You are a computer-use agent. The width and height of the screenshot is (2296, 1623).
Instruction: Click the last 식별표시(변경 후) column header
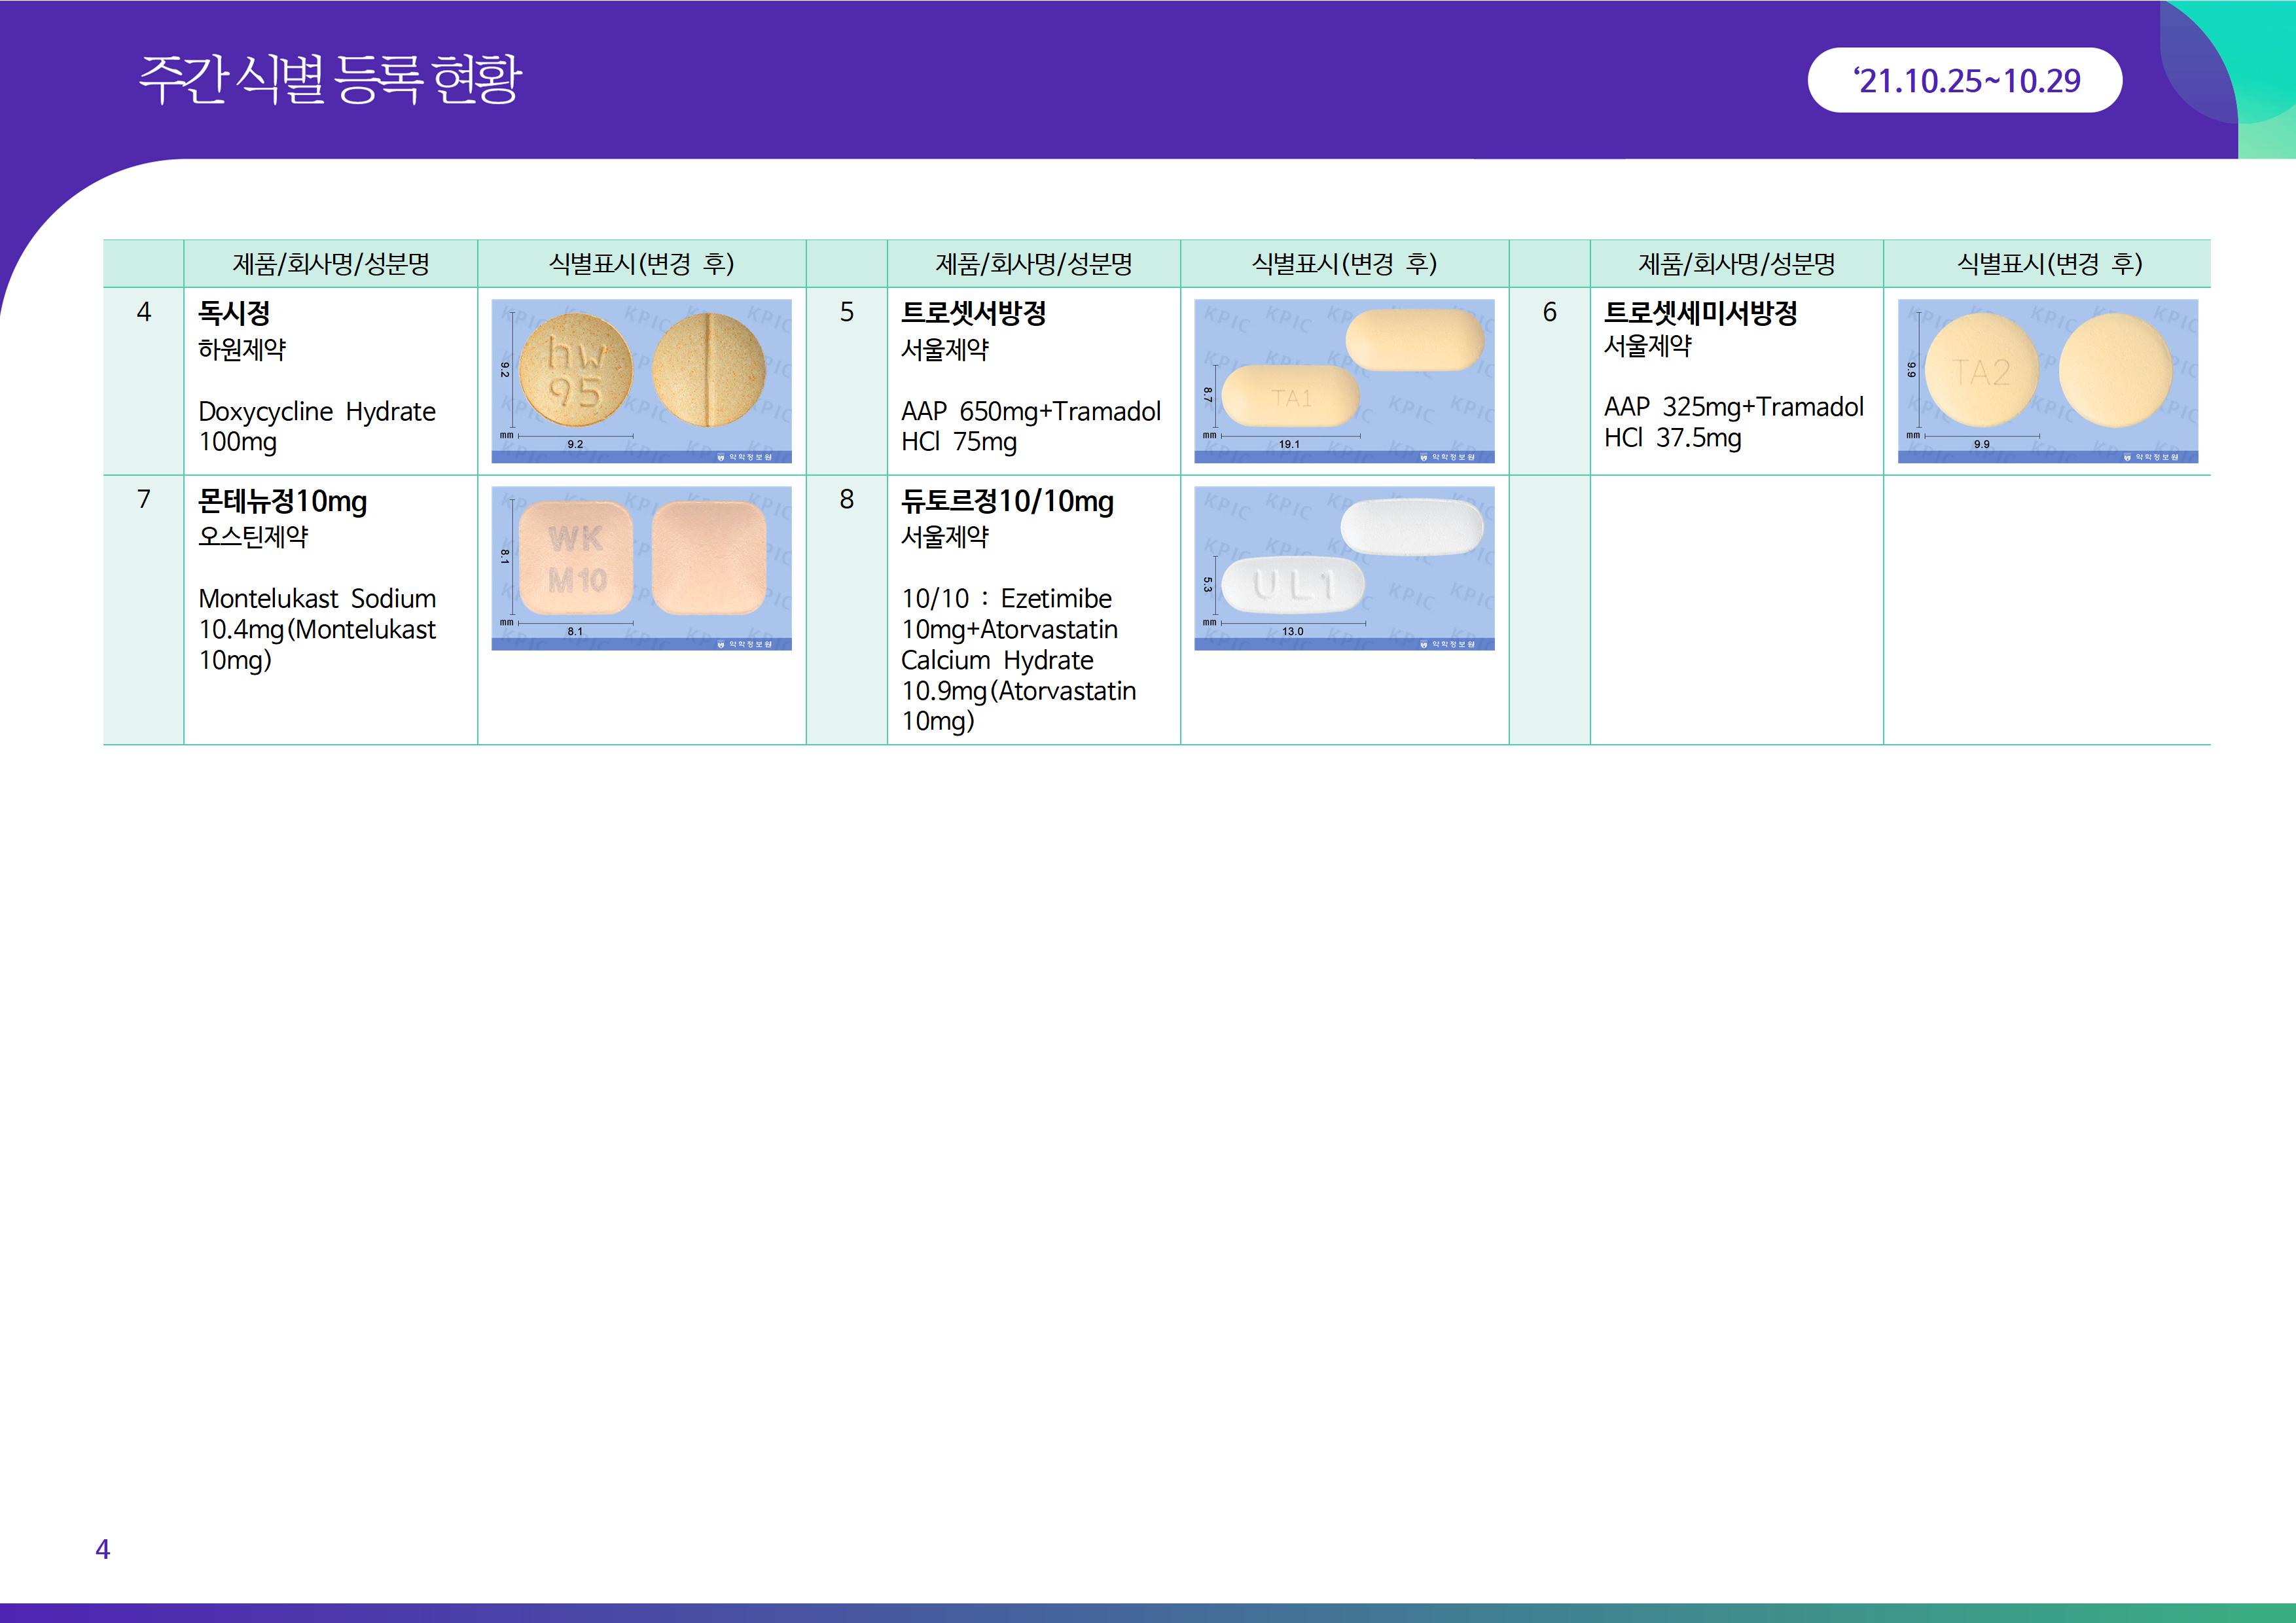(x=2048, y=264)
